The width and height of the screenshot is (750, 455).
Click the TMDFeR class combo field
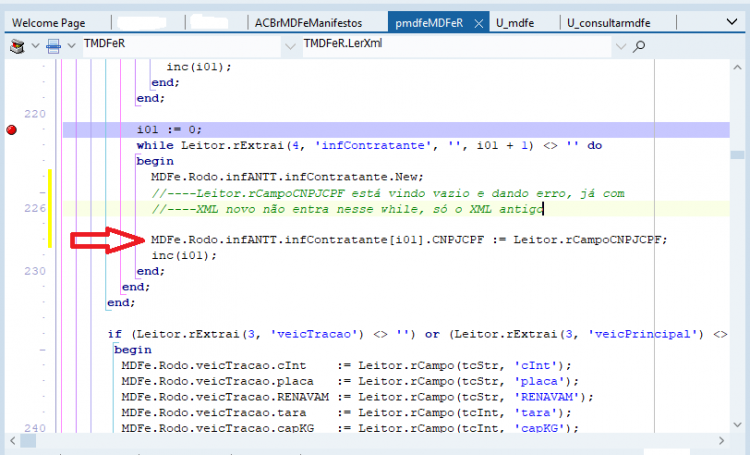pyautogui.click(x=182, y=46)
